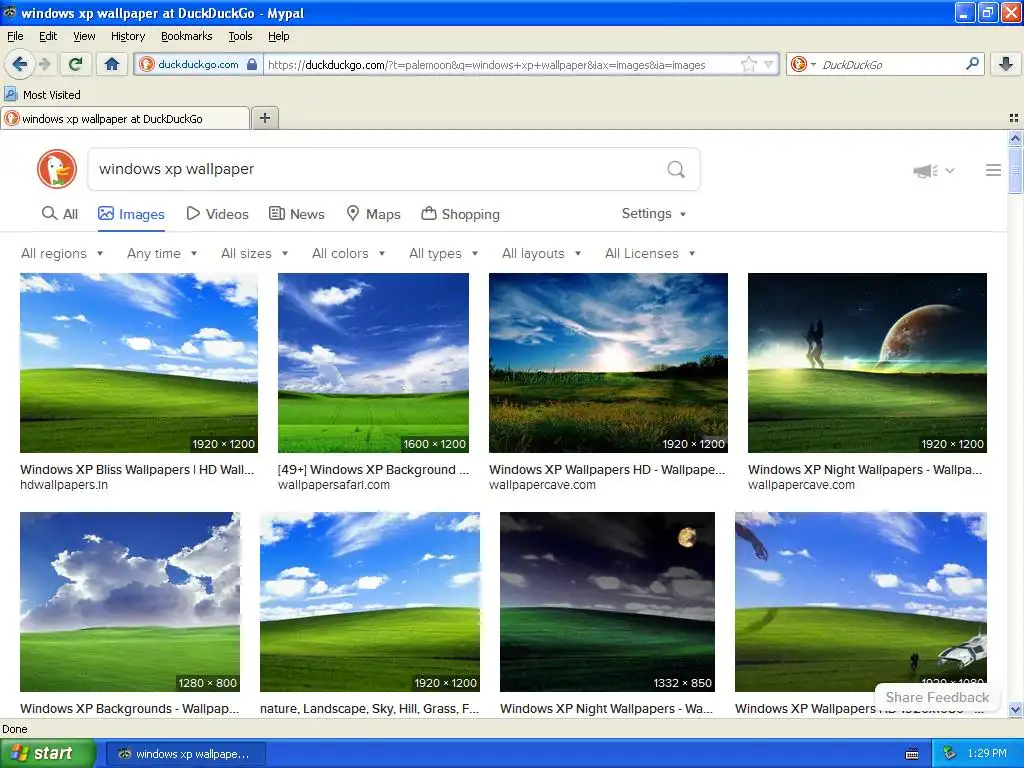Click the tray icon beside the clock
The width and height of the screenshot is (1024, 768).
tap(950, 753)
